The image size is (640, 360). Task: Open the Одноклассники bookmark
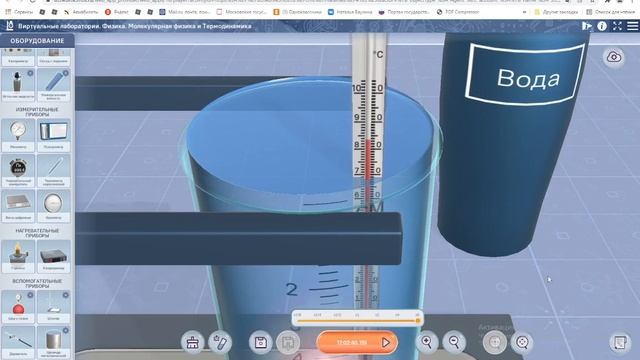(297, 12)
